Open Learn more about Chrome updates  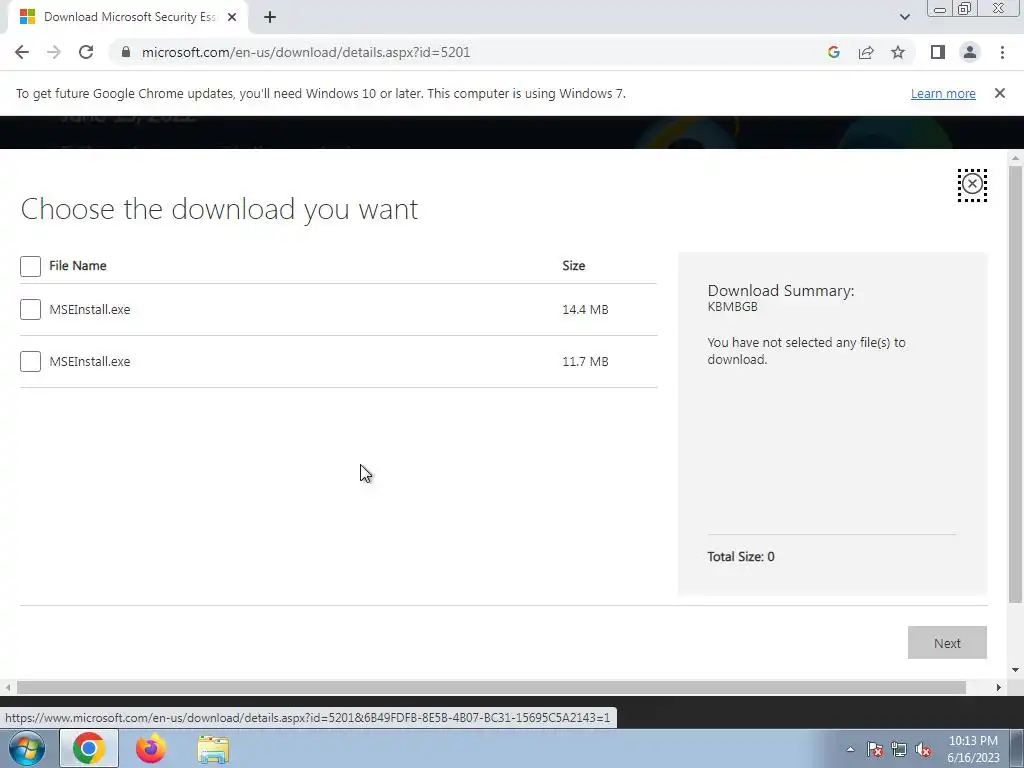943,93
